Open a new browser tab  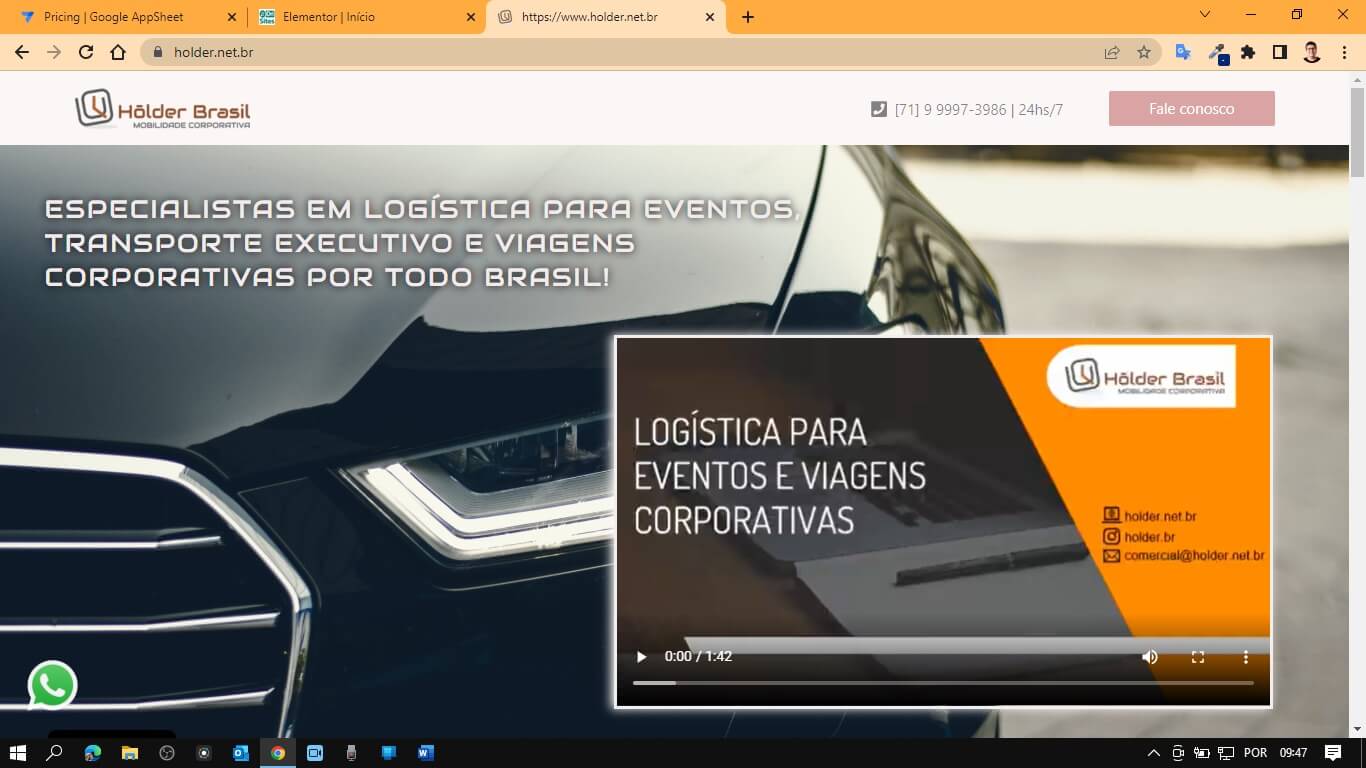coord(748,17)
